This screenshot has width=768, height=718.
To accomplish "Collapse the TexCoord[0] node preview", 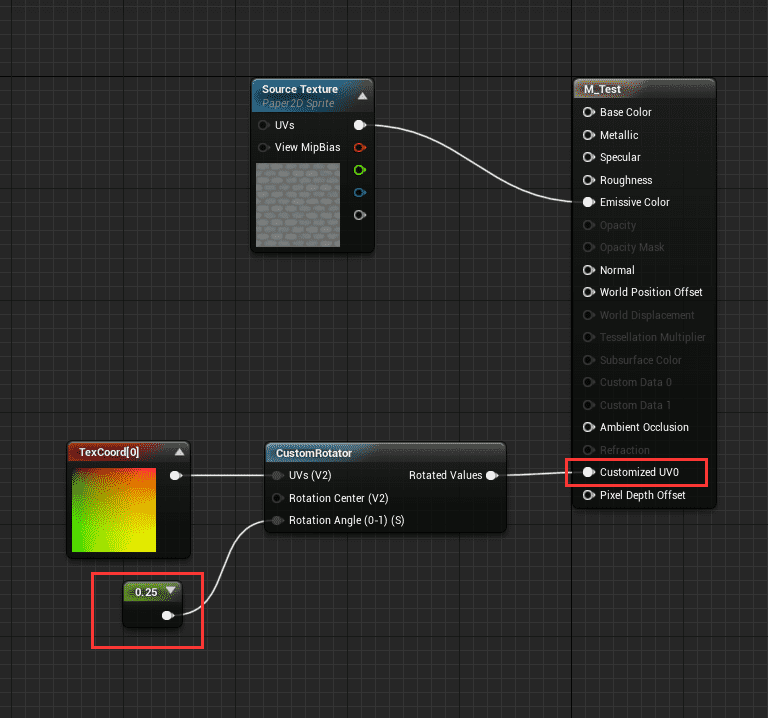I will (179, 452).
